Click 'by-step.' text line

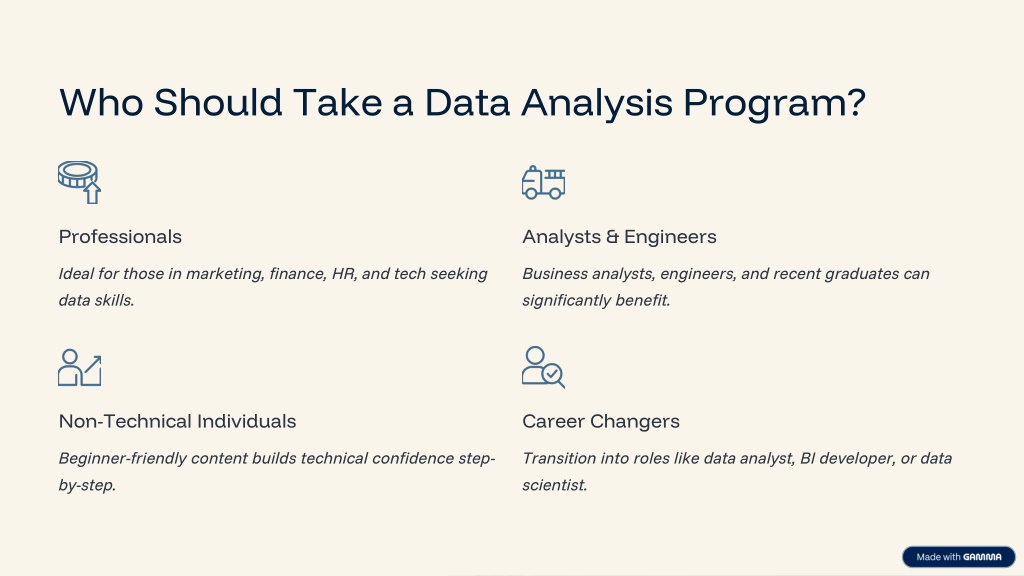point(88,485)
